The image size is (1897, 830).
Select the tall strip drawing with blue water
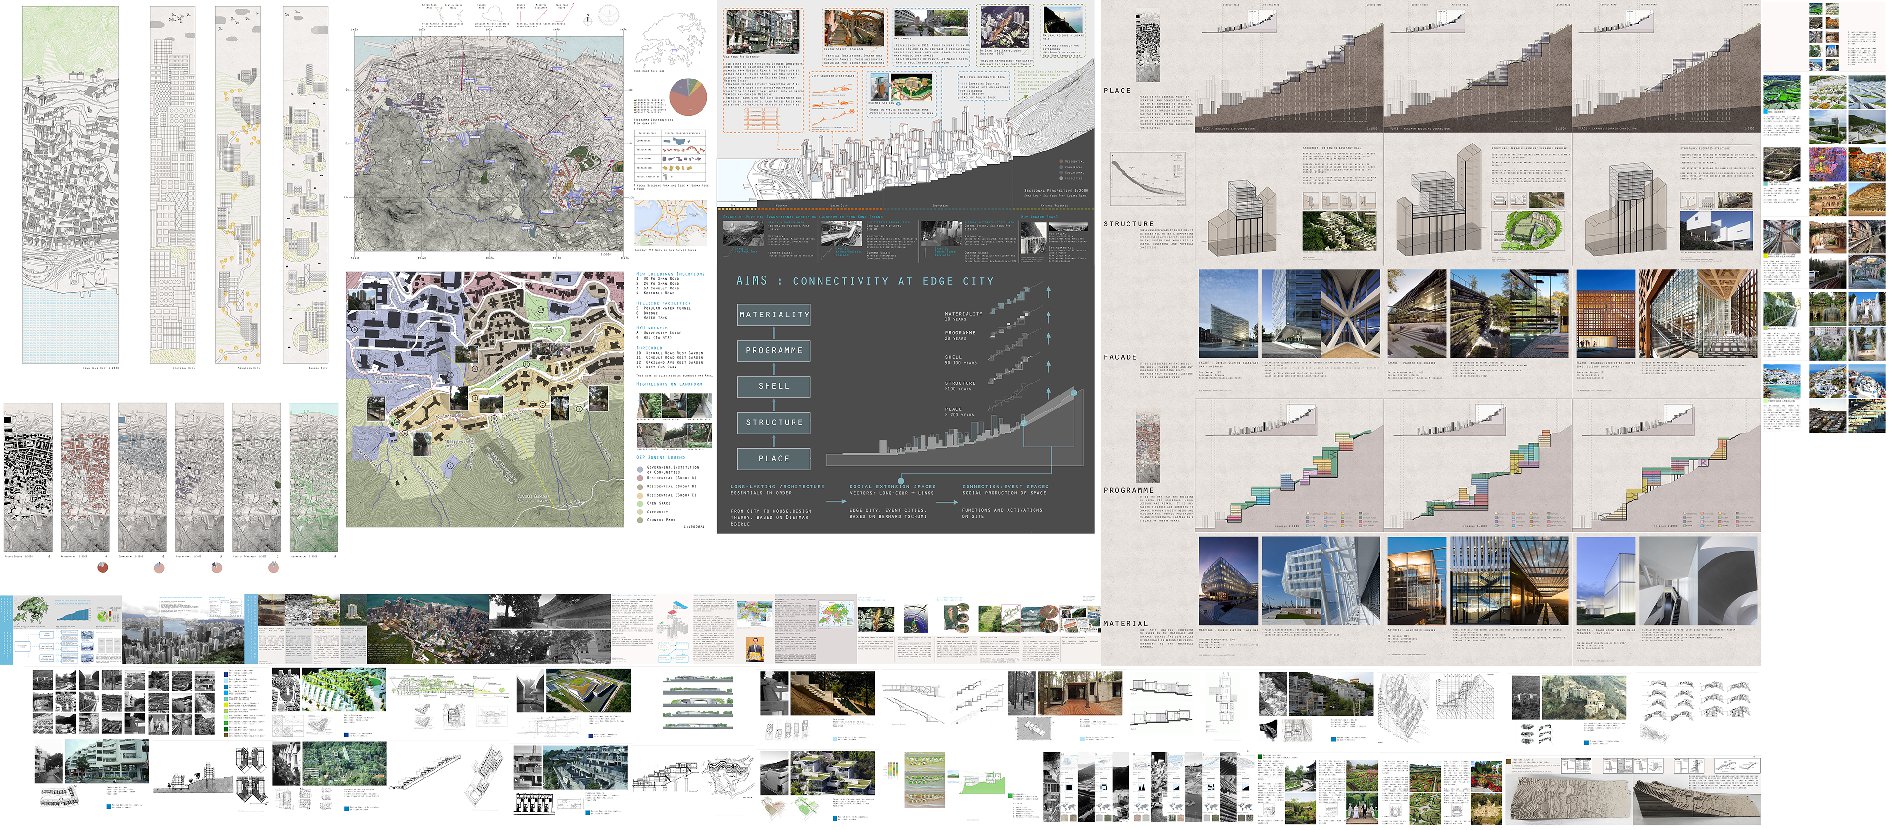point(70,186)
